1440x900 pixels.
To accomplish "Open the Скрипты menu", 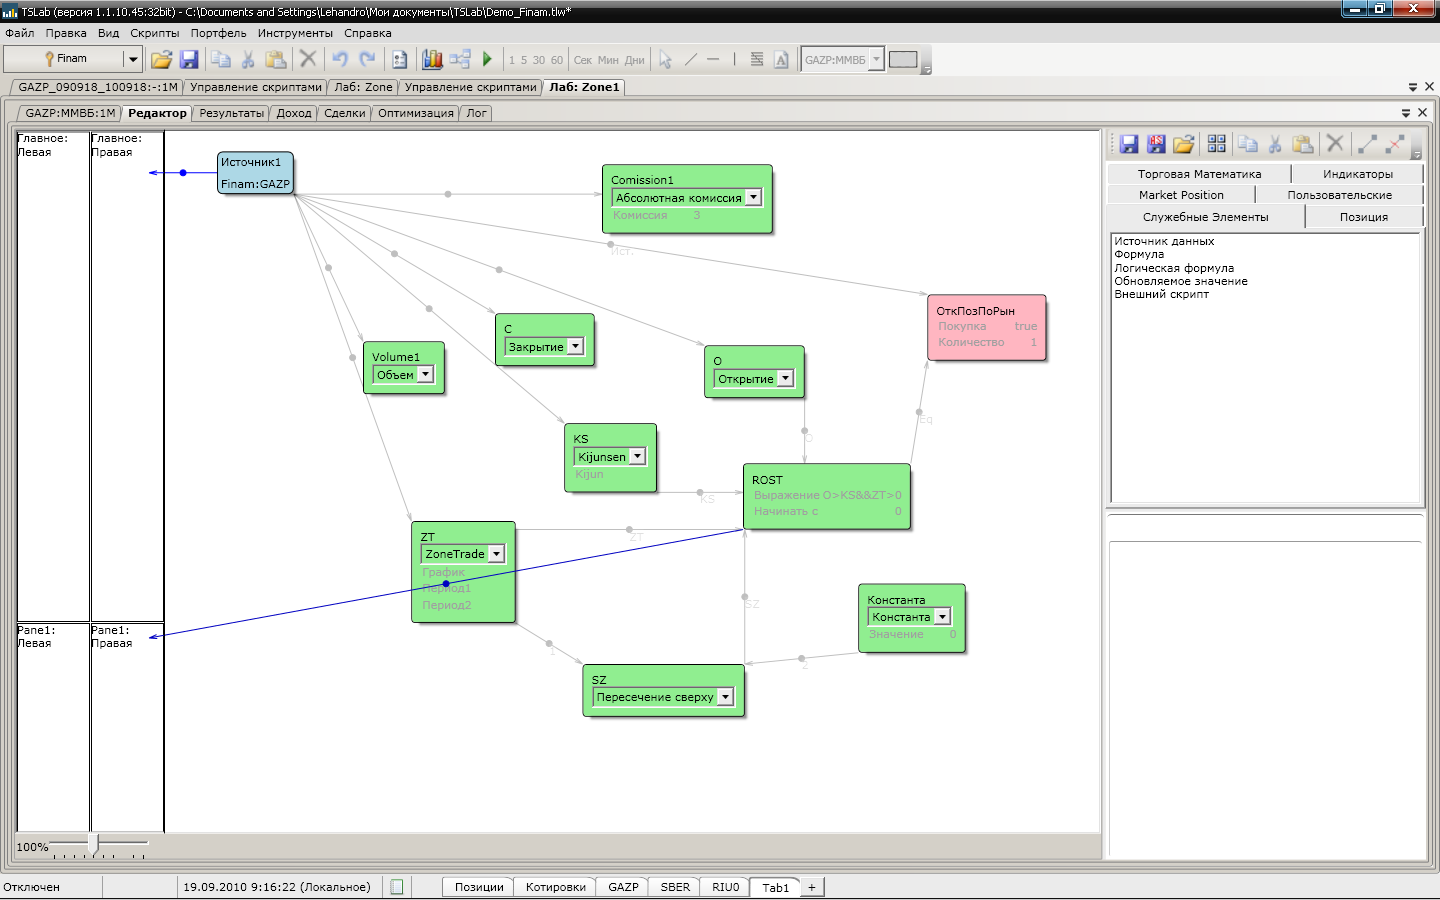I will [x=154, y=33].
